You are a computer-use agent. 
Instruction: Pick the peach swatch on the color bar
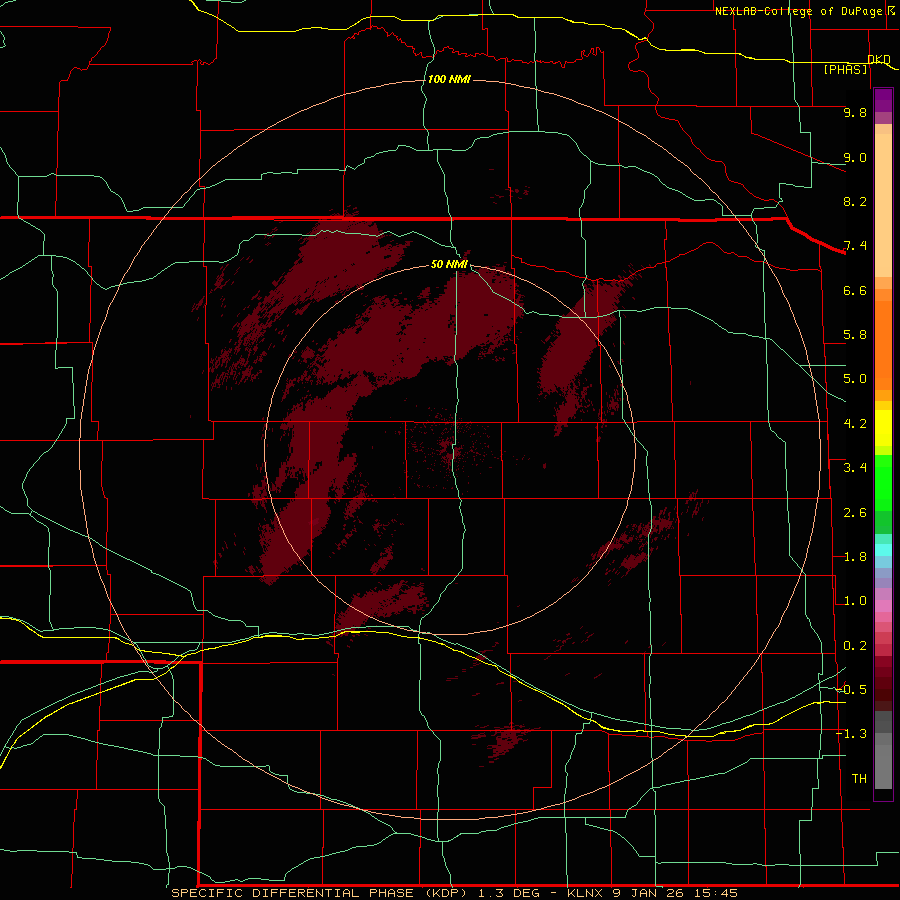click(883, 205)
